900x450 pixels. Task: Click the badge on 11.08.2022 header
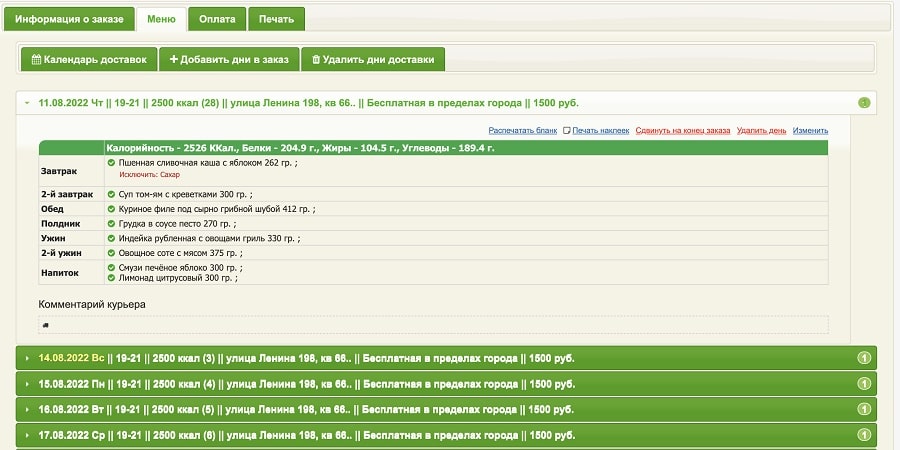pos(864,103)
